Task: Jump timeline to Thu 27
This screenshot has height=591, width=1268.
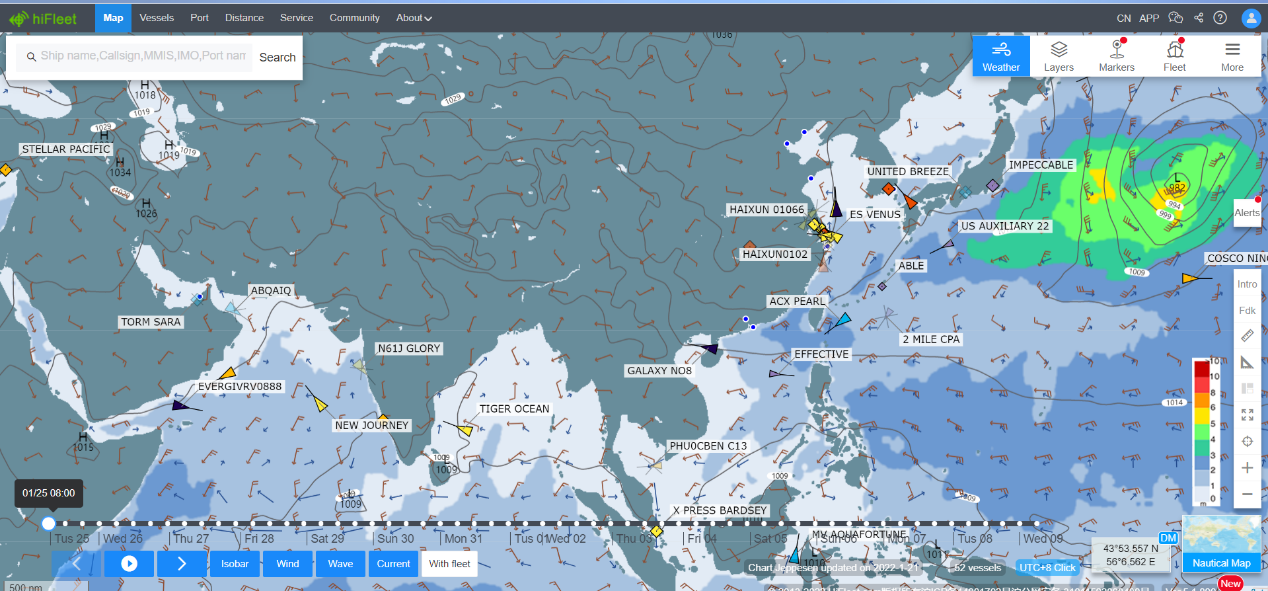Action: (x=193, y=538)
